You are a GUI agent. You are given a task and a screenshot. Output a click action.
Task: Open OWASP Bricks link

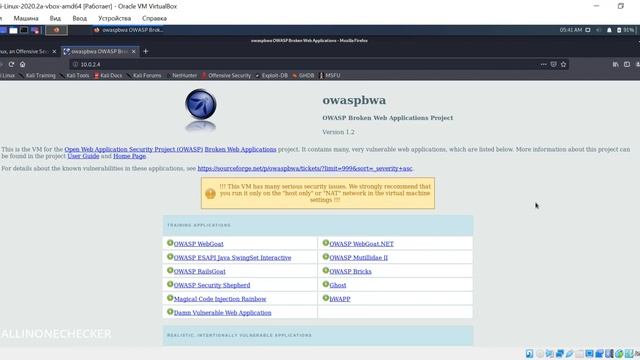click(351, 271)
